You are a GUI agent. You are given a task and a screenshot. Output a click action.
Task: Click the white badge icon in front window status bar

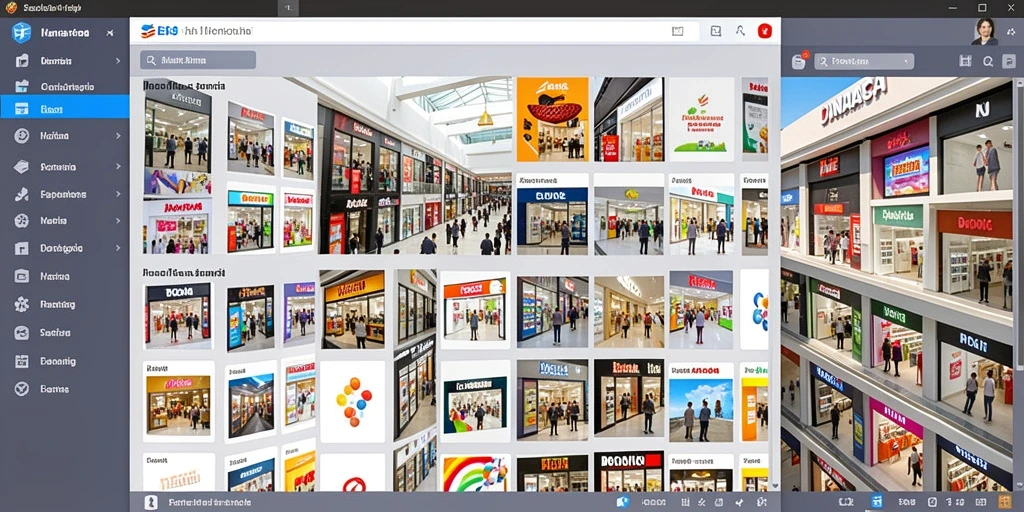152,502
